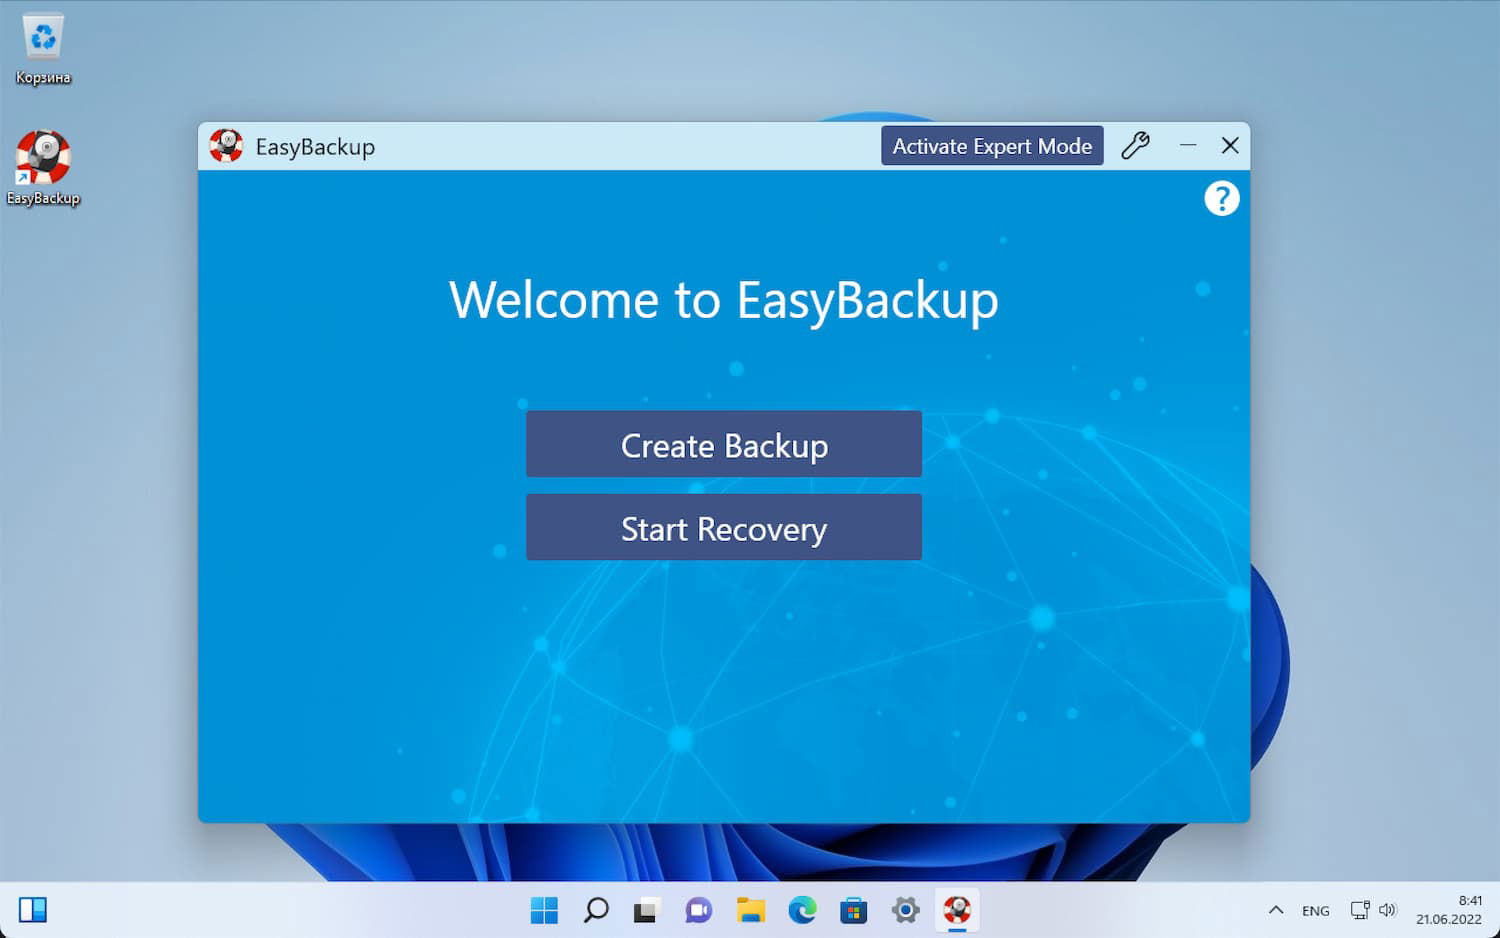Select the EasyBackup desktop shortcut
Image resolution: width=1500 pixels, height=938 pixels.
(43, 169)
